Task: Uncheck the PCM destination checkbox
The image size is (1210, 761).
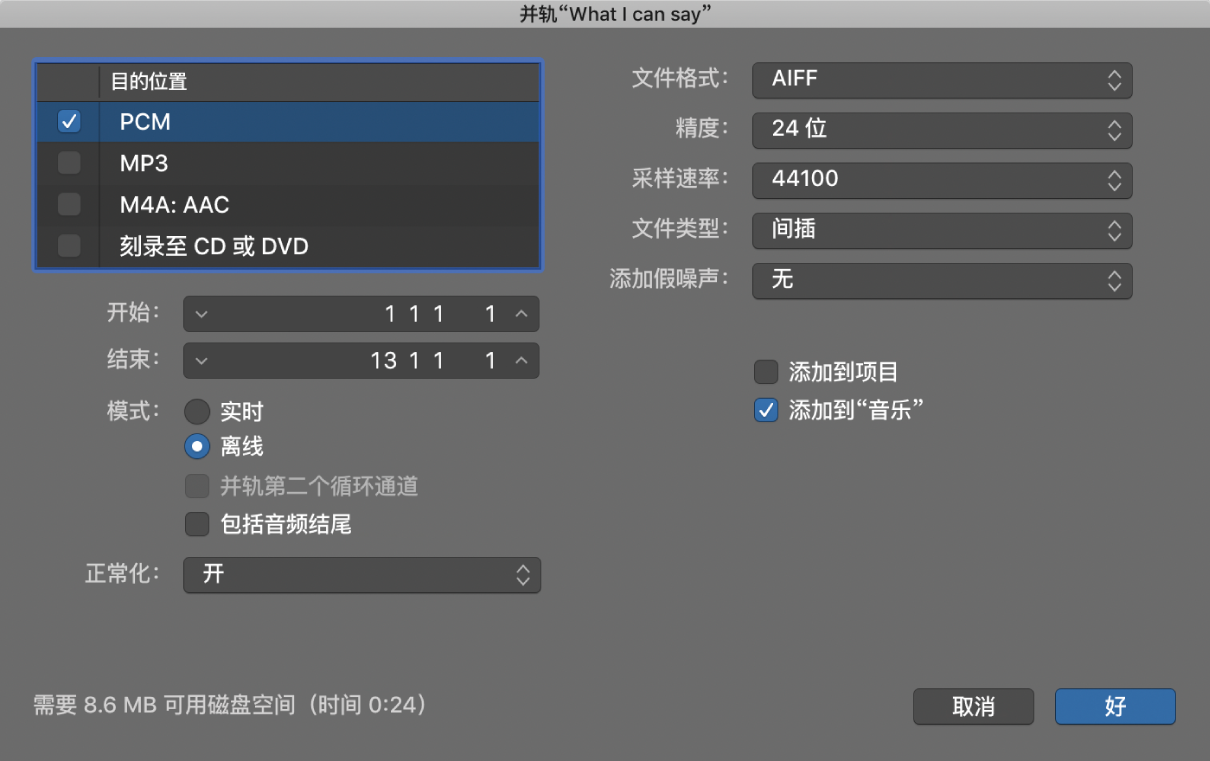Action: click(x=67, y=121)
